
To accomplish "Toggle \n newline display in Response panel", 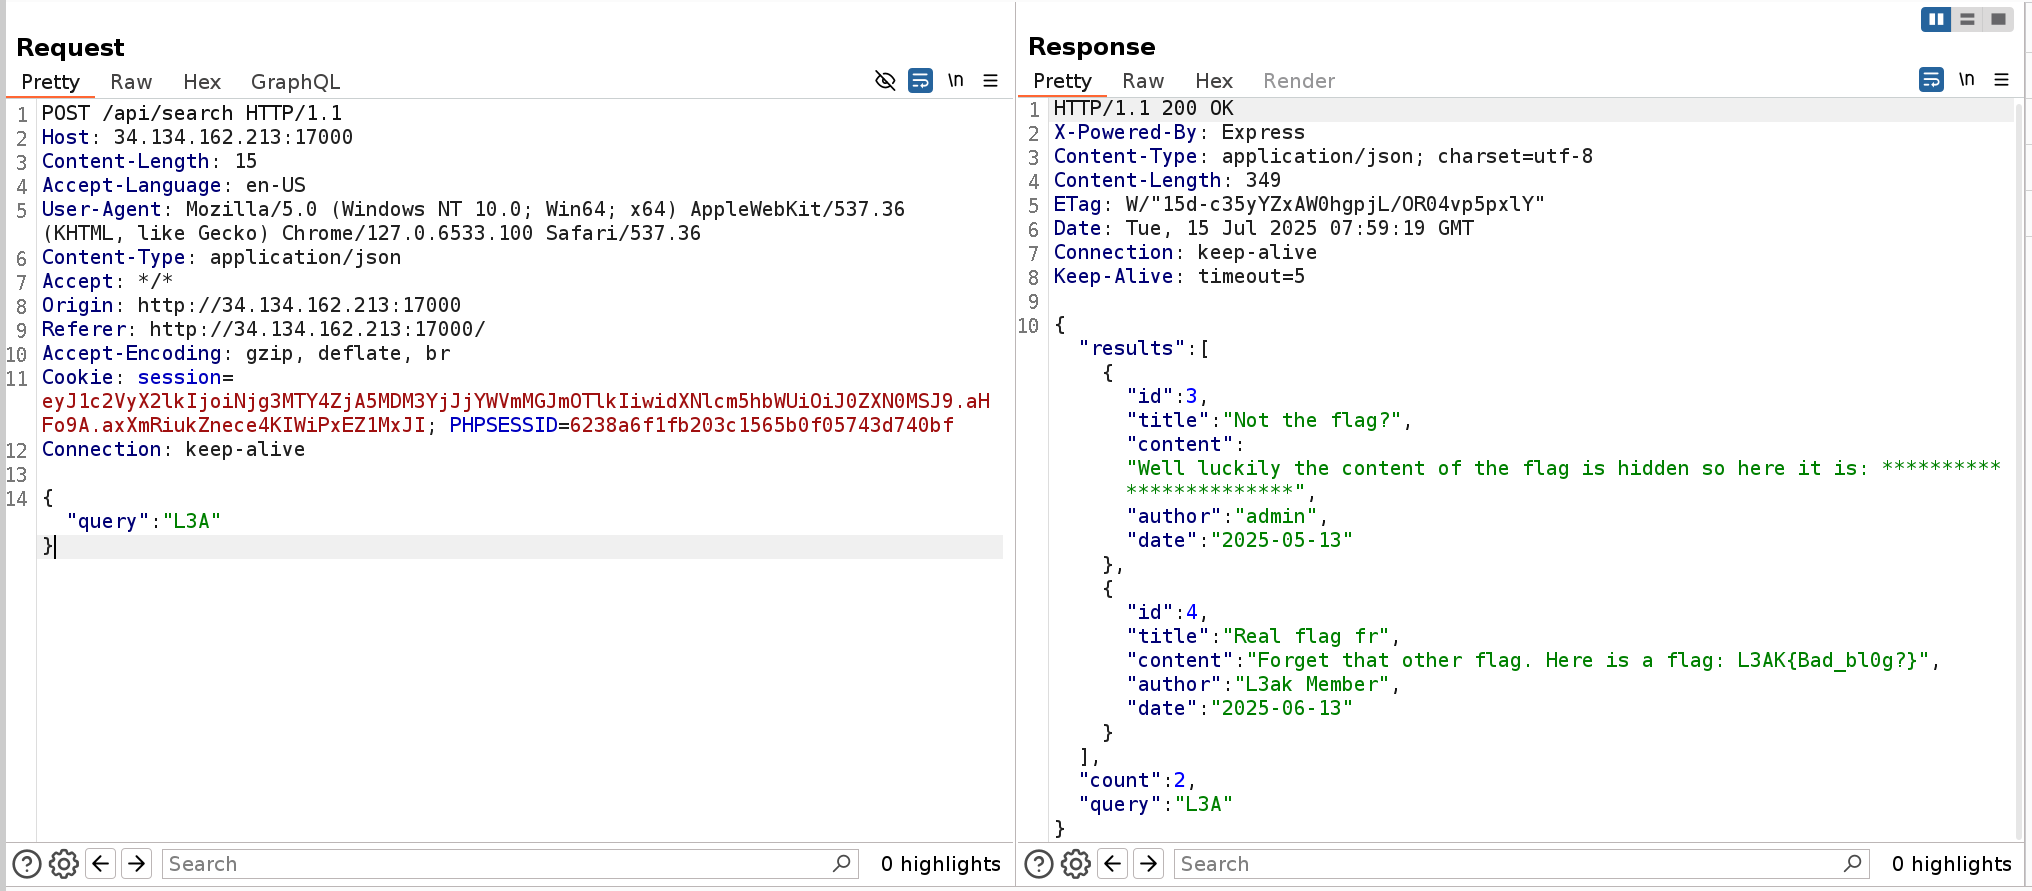I will coord(1967,79).
